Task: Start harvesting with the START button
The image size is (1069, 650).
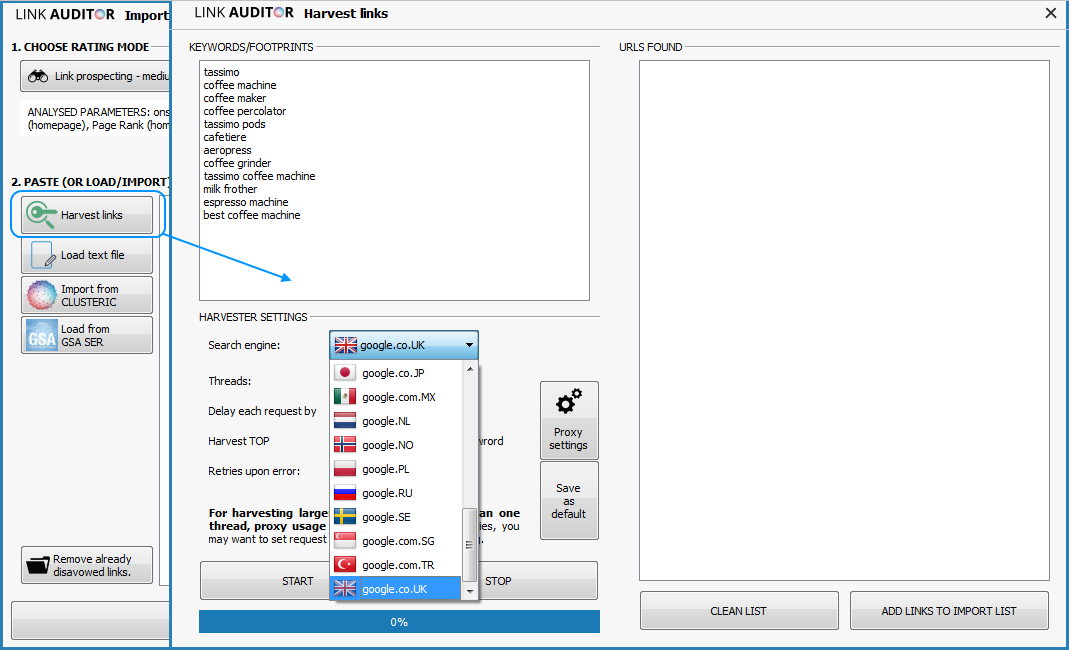Action: pyautogui.click(x=265, y=580)
